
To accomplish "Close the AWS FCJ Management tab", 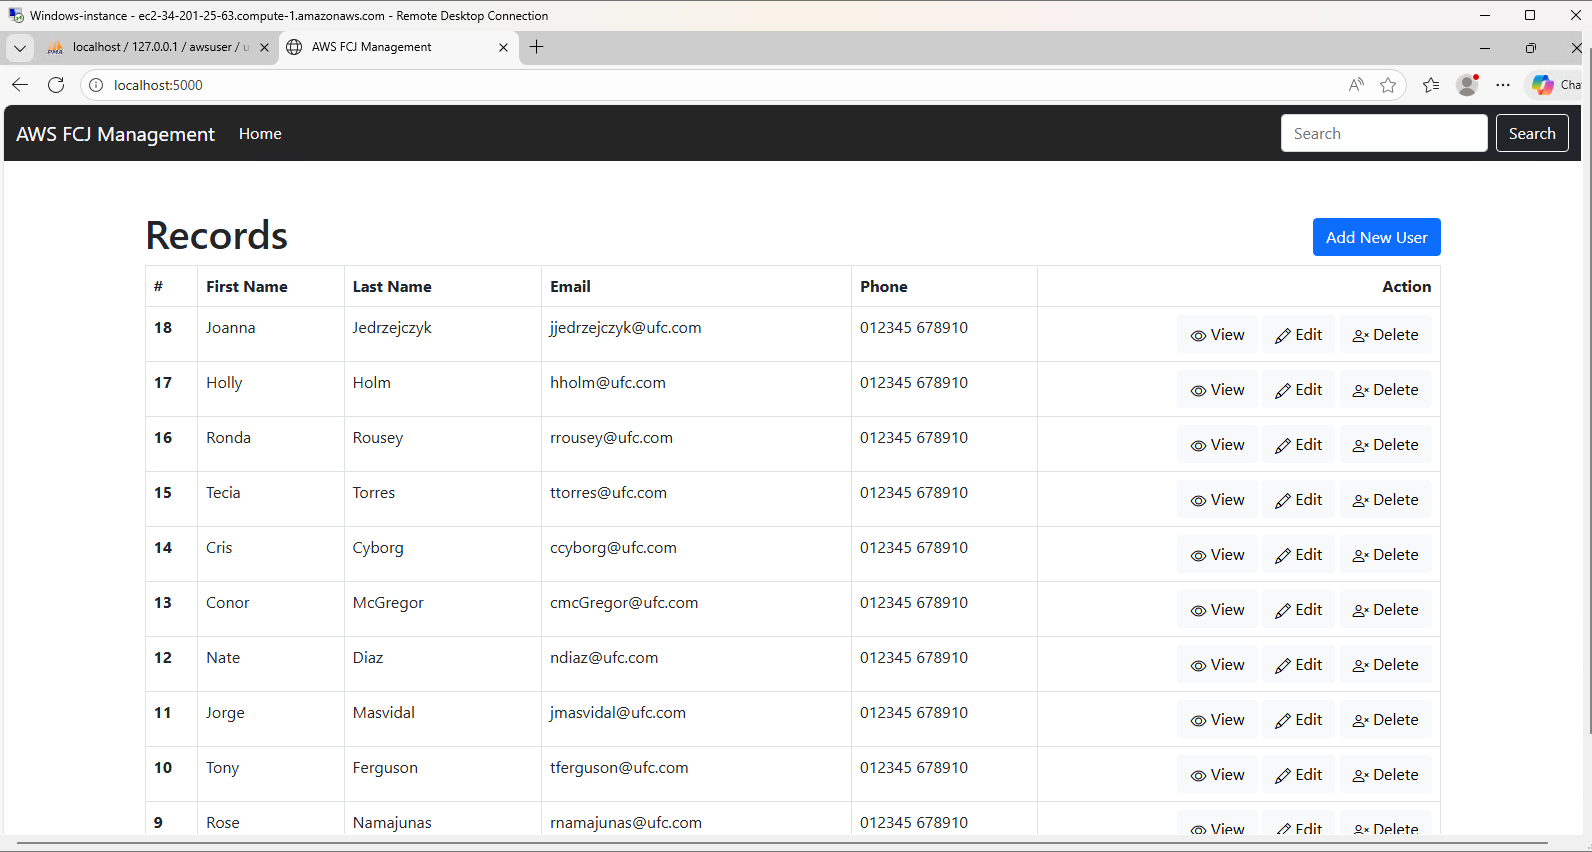I will pyautogui.click(x=503, y=47).
